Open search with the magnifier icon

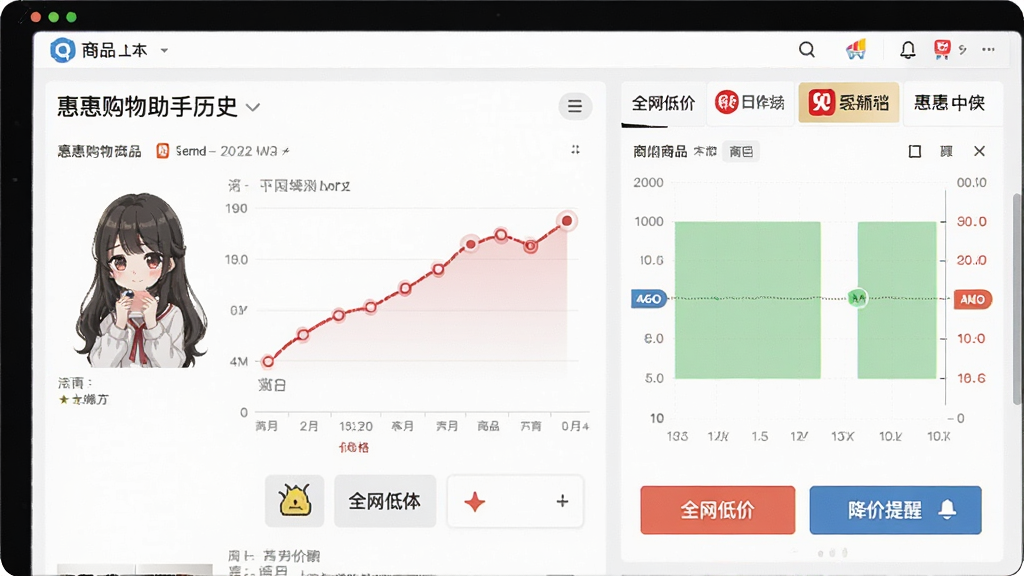coord(807,50)
